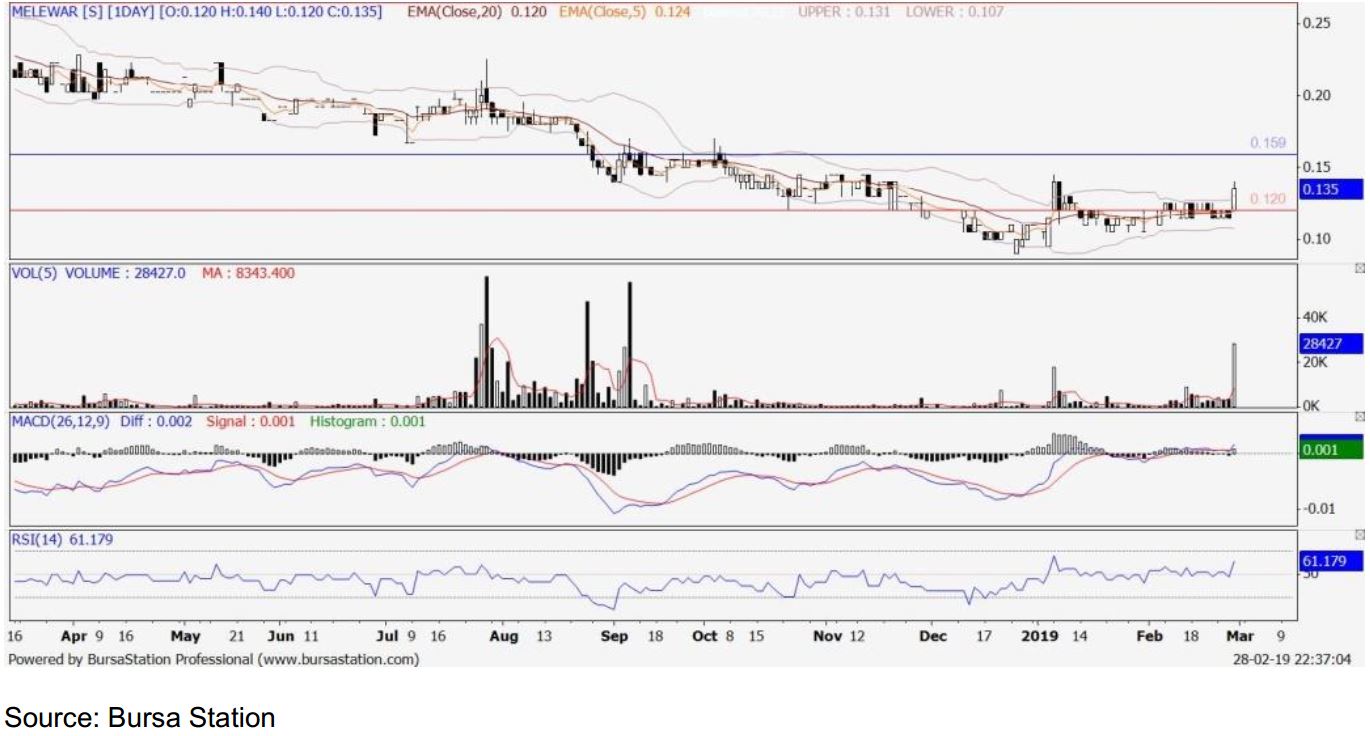The height and width of the screenshot is (736, 1370).
Task: Click the -0.01 MACD axis label
Action: click(1317, 509)
